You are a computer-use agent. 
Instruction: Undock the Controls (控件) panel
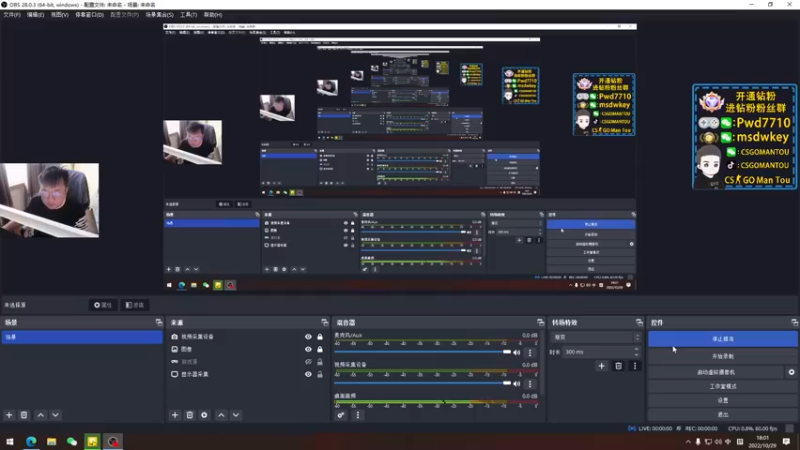tap(794, 322)
